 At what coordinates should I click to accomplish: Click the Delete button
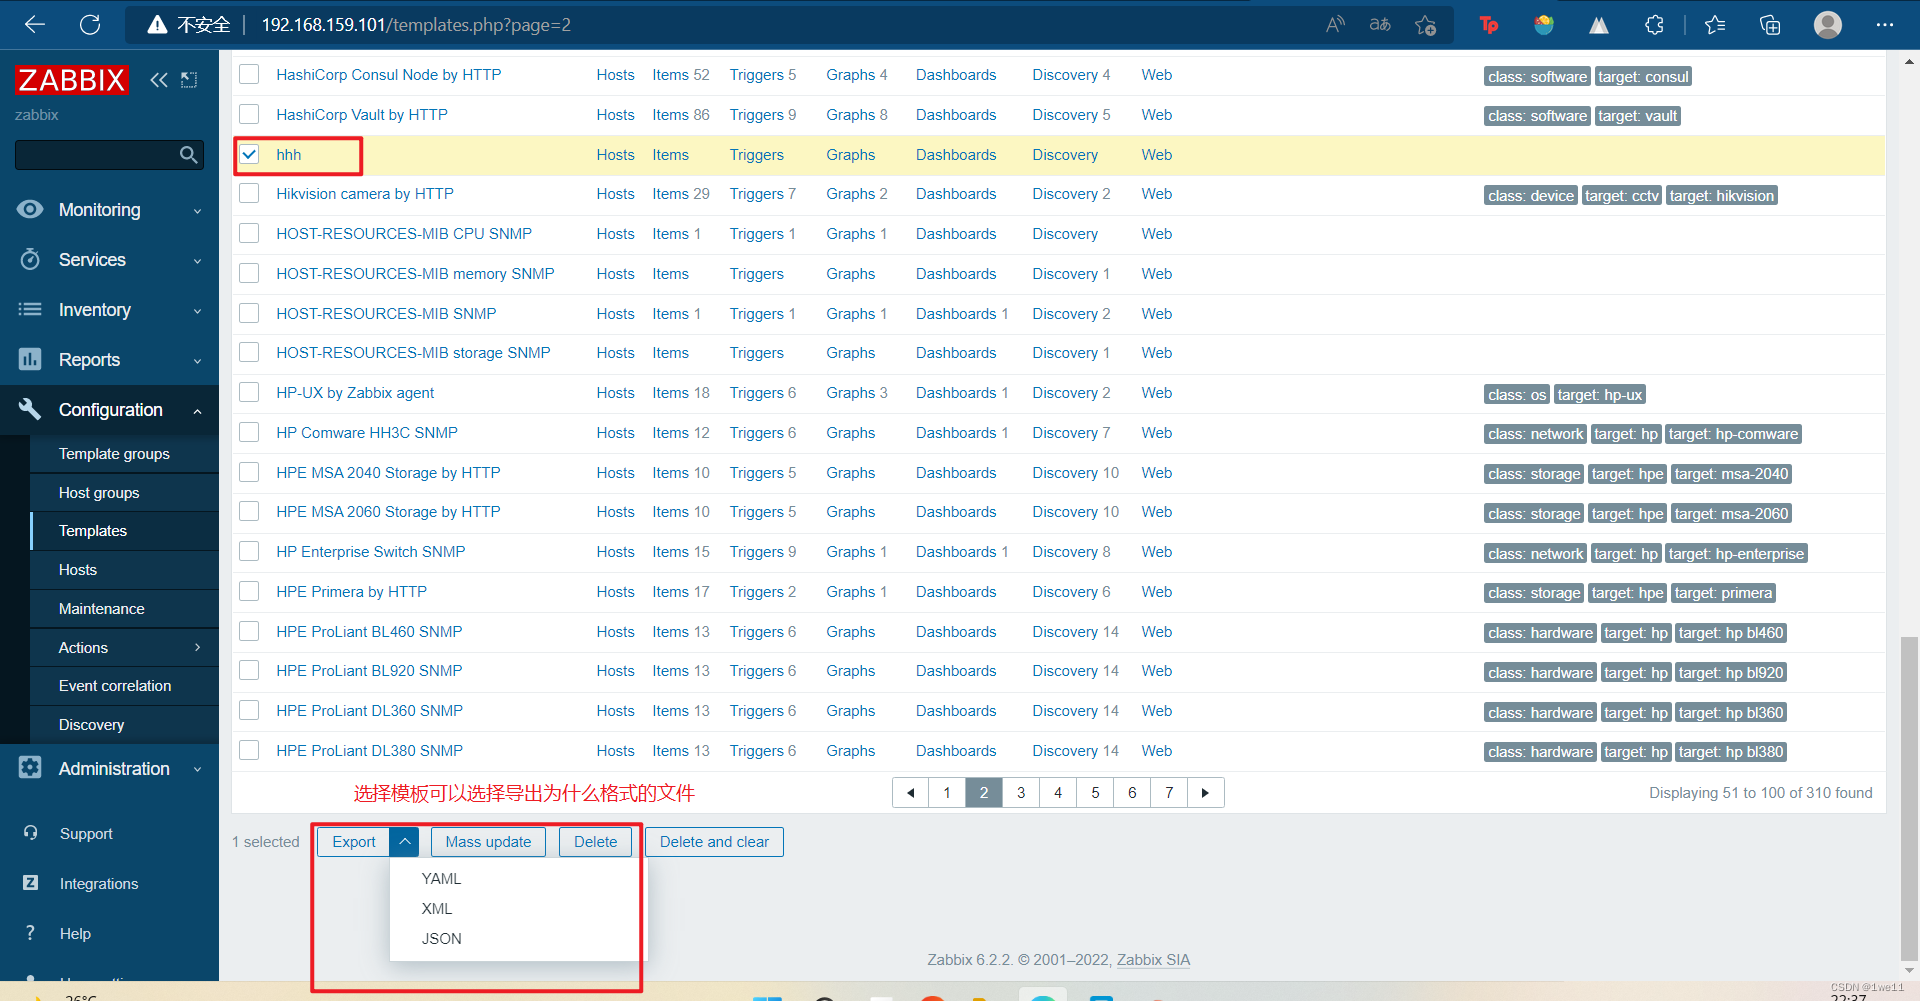click(595, 842)
